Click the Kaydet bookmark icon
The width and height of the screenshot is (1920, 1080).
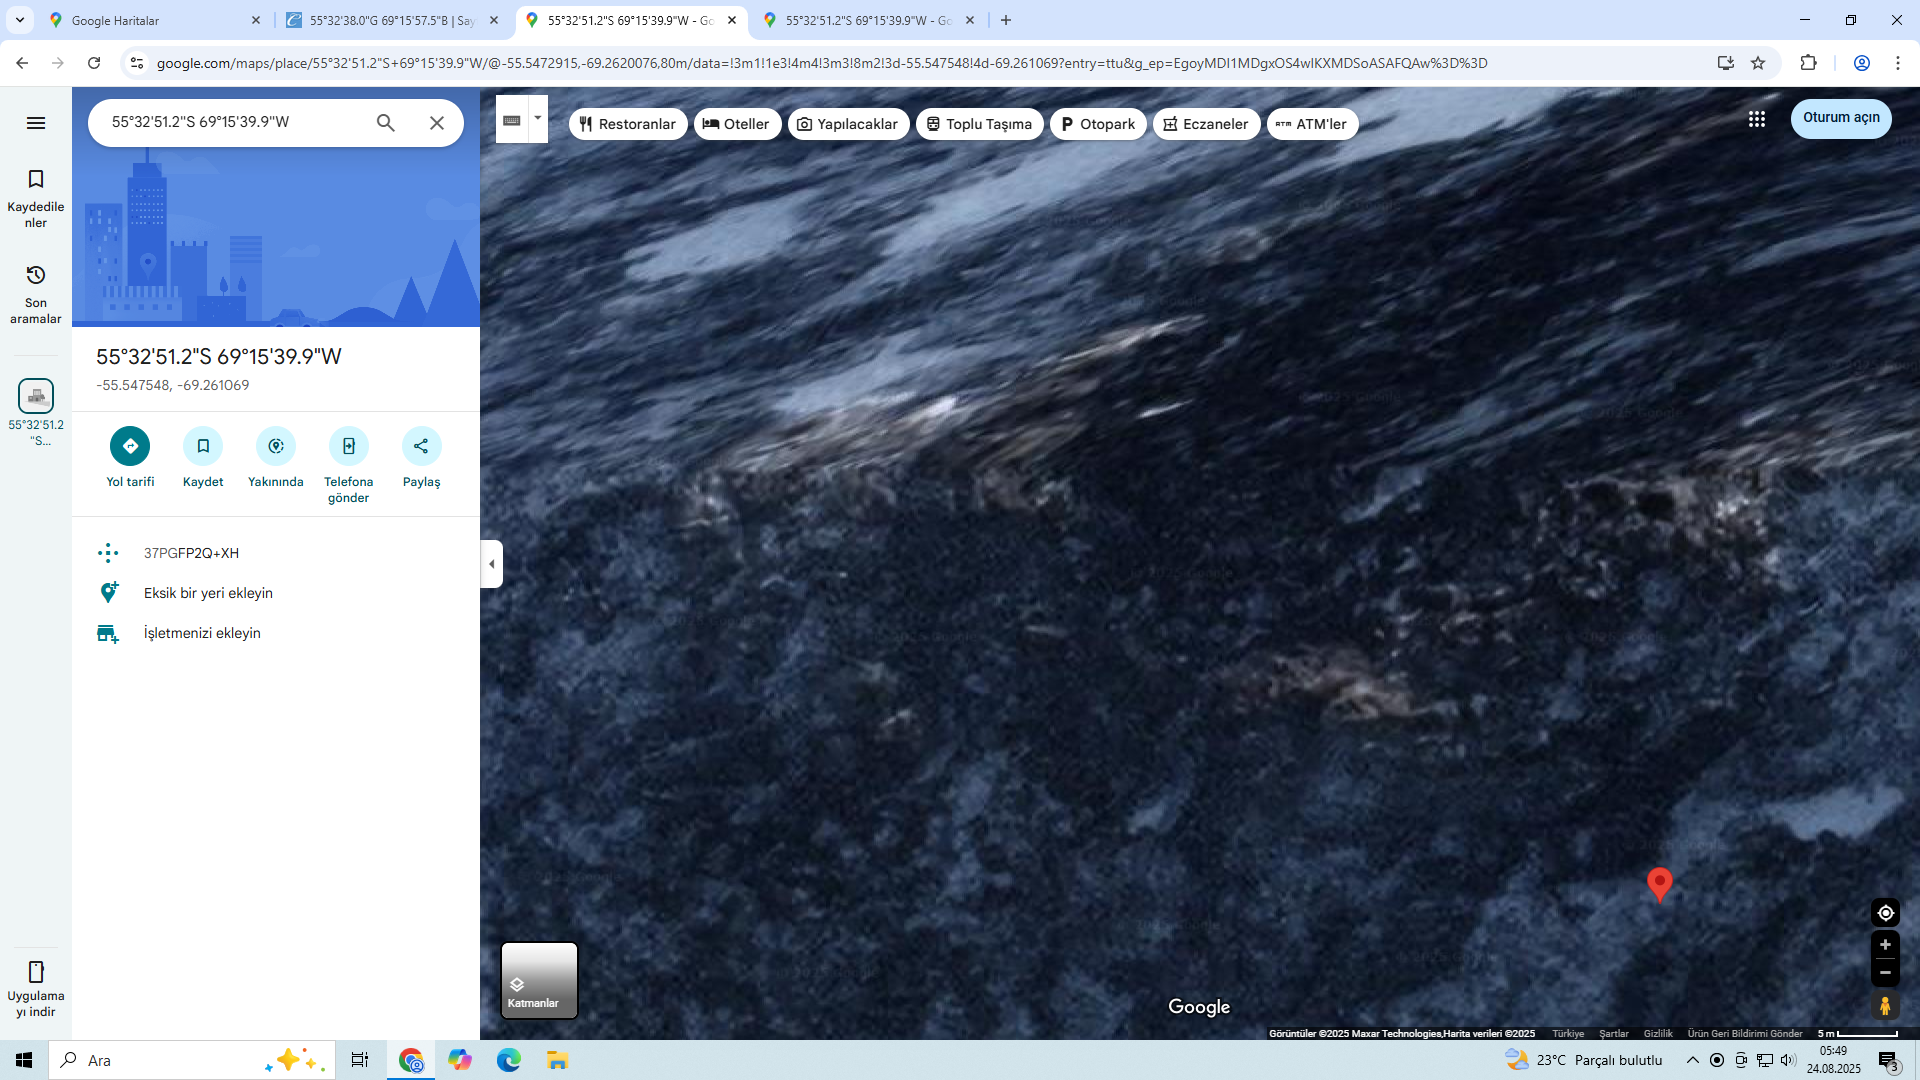pos(203,446)
